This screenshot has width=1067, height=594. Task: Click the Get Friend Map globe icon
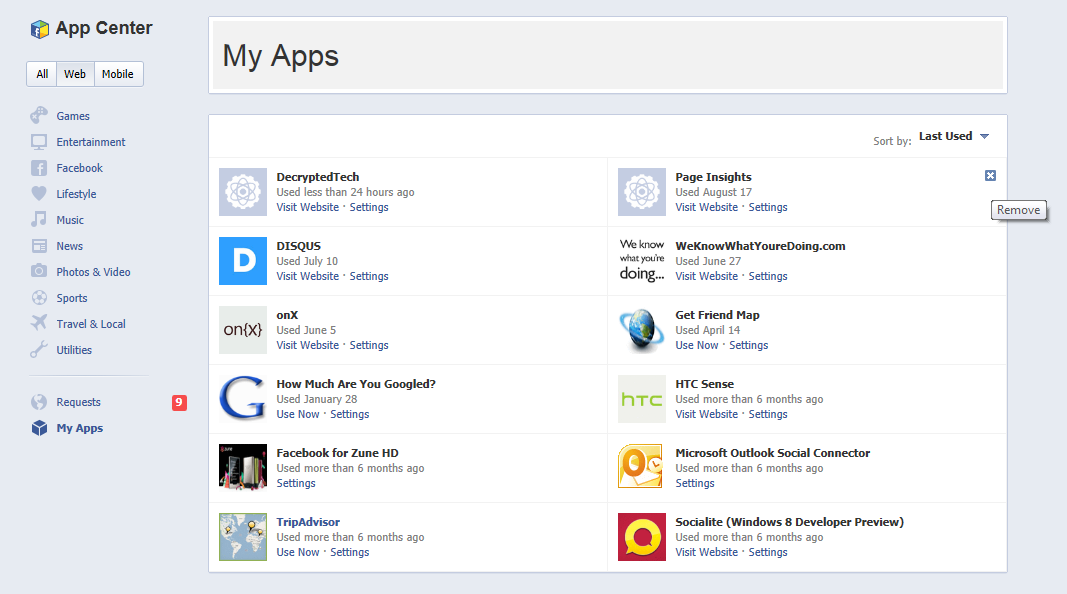[642, 330]
